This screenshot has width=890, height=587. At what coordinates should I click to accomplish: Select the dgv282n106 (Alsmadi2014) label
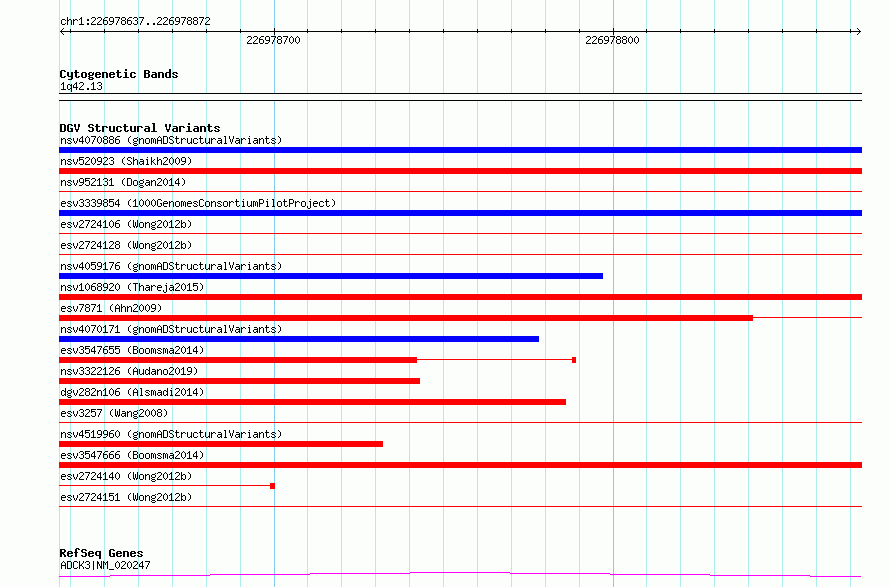pyautogui.click(x=132, y=392)
